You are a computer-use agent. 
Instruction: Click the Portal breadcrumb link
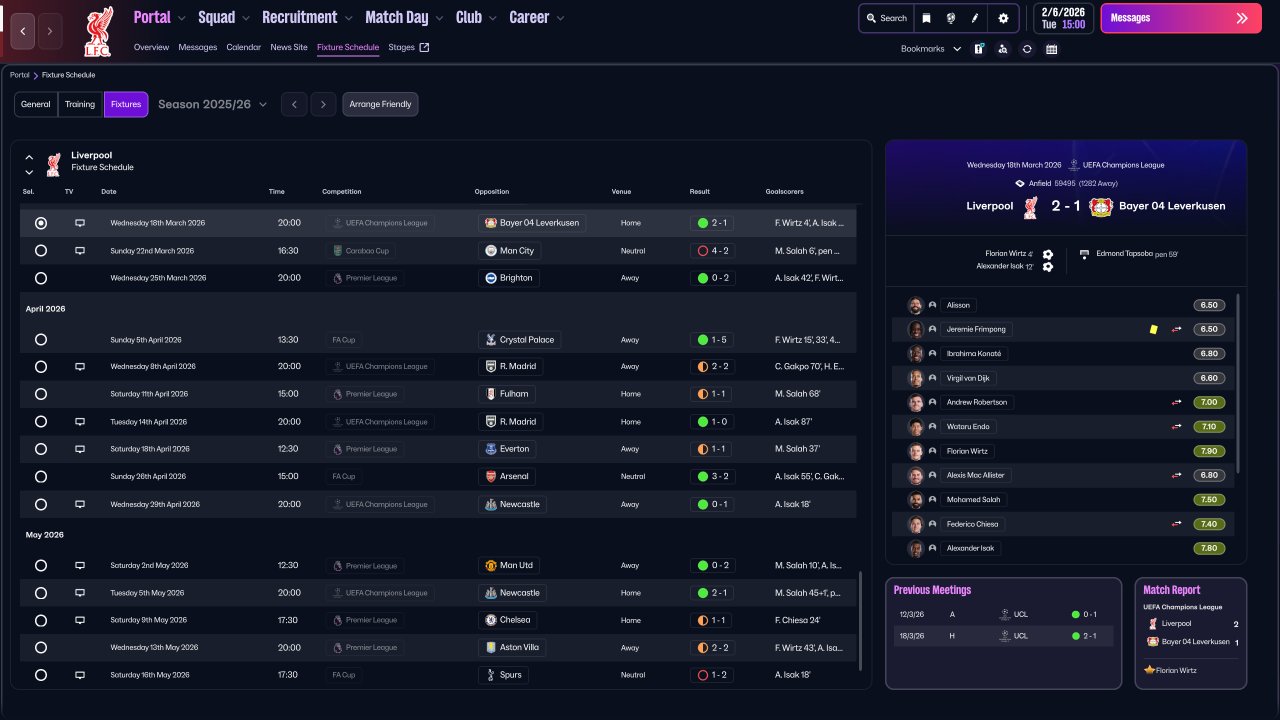pyautogui.click(x=20, y=75)
